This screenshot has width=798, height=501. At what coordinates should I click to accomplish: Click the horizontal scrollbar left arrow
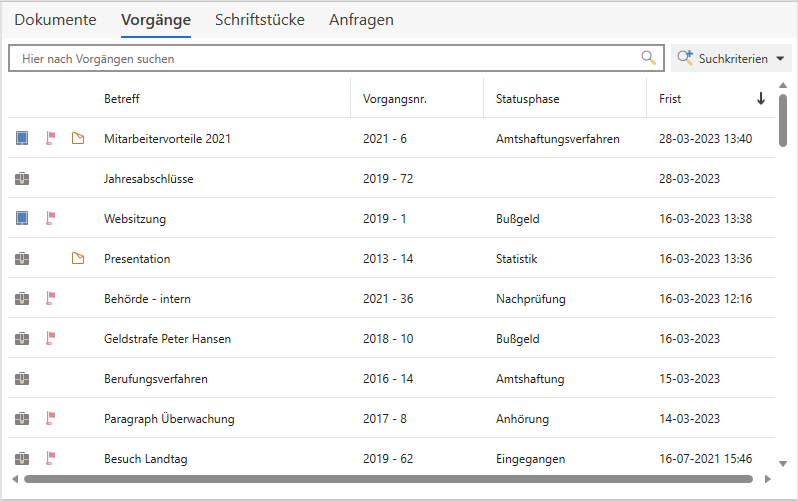click(x=15, y=479)
